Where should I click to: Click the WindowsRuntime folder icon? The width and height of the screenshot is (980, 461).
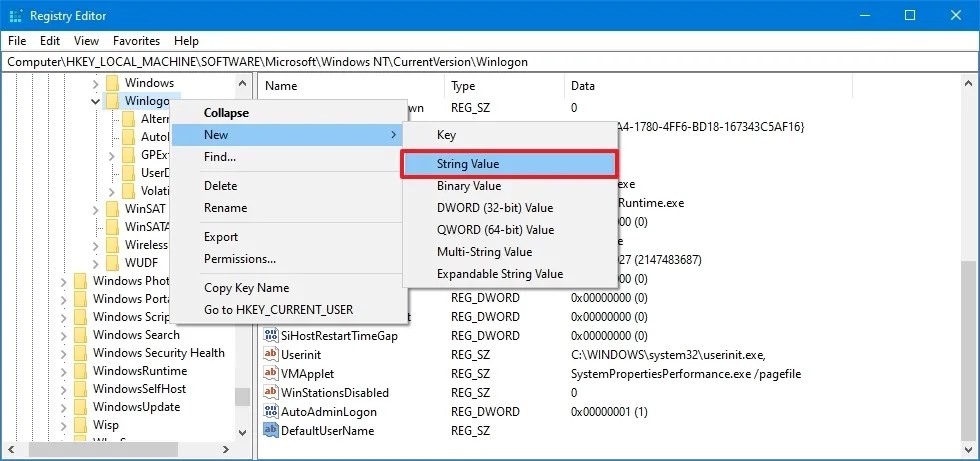81,371
